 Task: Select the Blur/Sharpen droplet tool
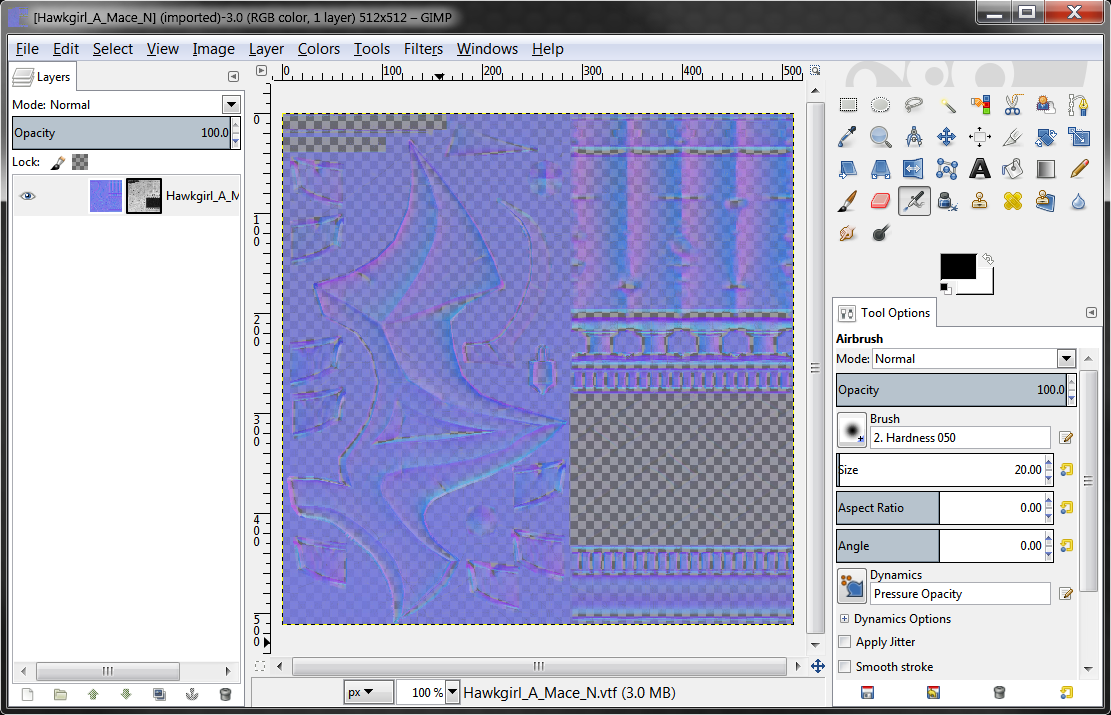point(1079,201)
